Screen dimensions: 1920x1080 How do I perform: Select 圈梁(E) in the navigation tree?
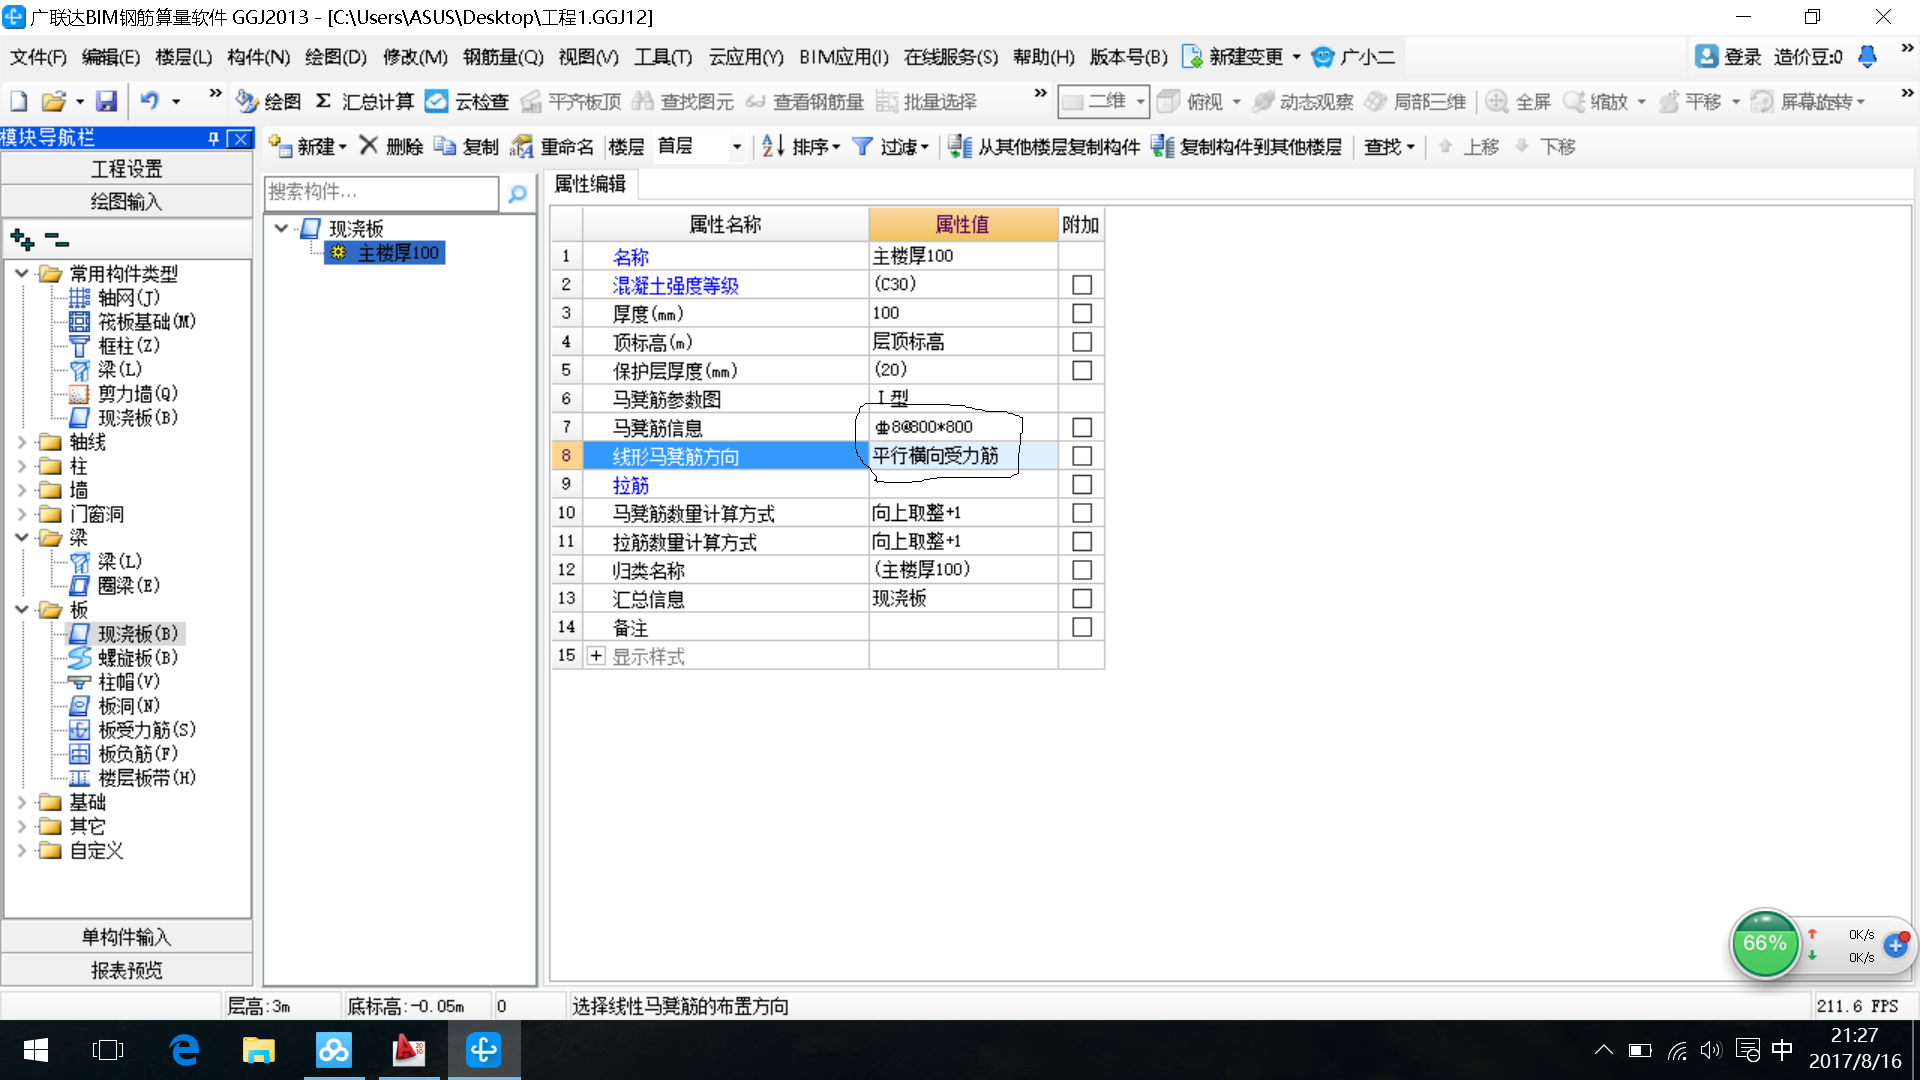point(115,585)
